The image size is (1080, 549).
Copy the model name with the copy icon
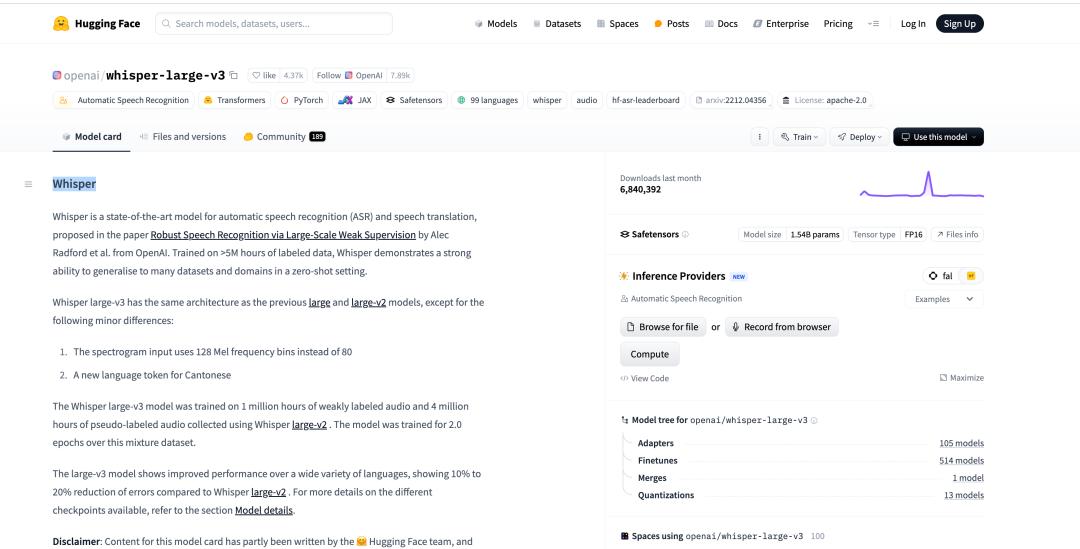[234, 75]
